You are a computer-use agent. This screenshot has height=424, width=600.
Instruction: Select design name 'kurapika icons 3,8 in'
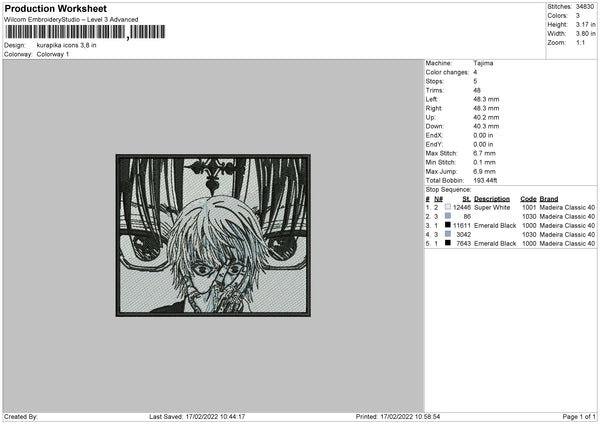point(67,45)
